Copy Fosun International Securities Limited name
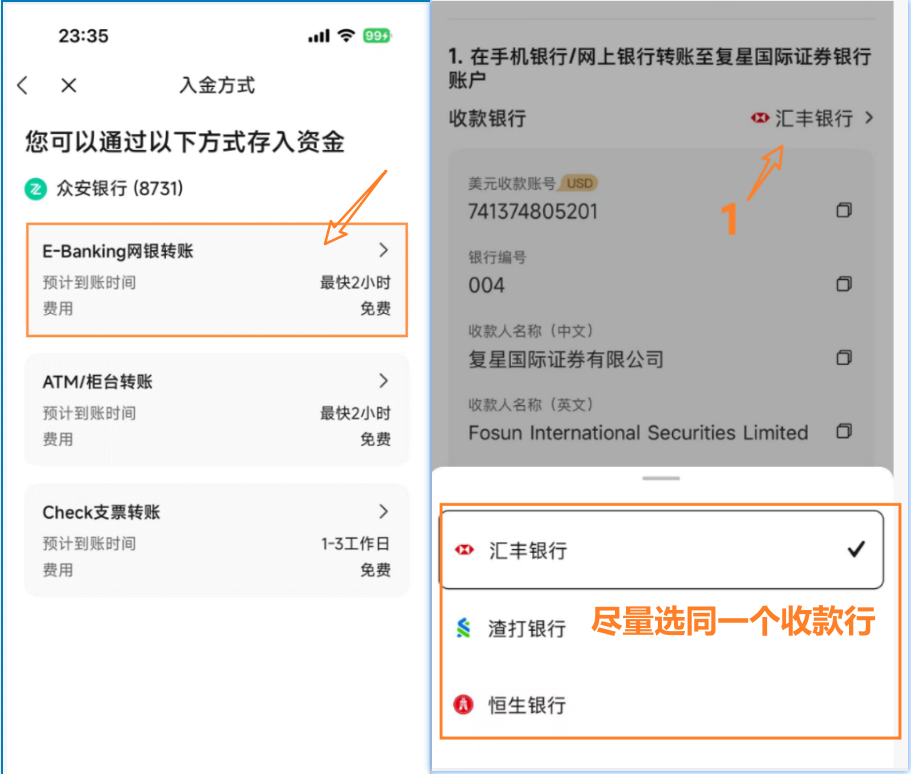The width and height of the screenshot is (911, 774). 844,431
